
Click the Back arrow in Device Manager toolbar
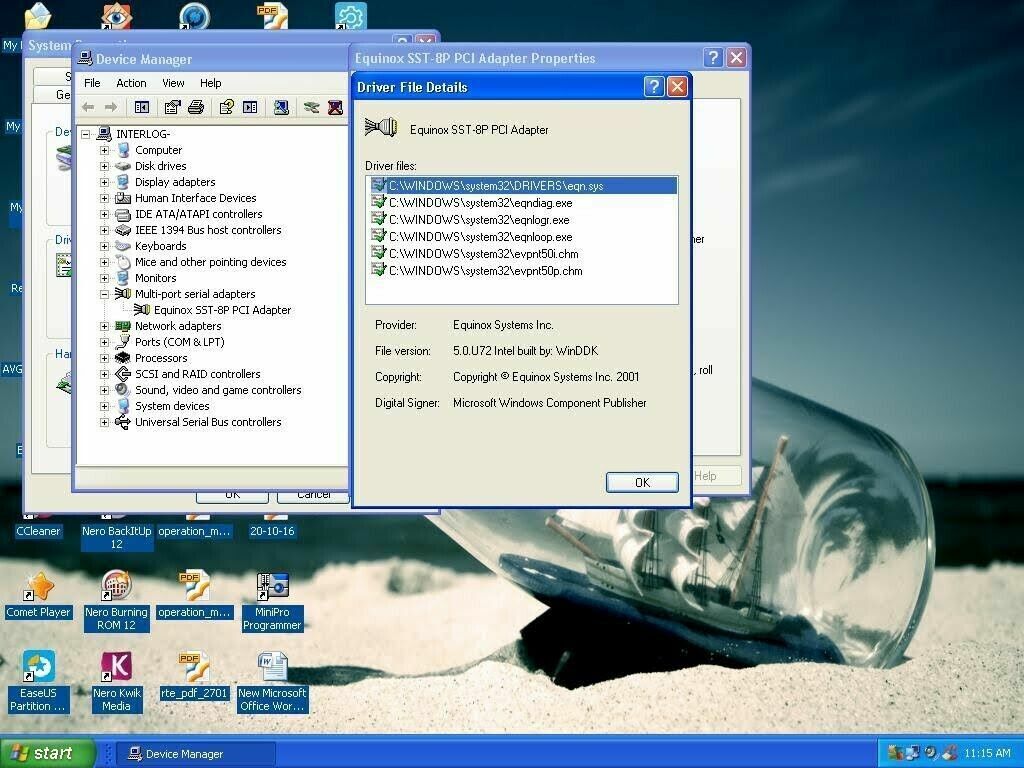(x=88, y=107)
